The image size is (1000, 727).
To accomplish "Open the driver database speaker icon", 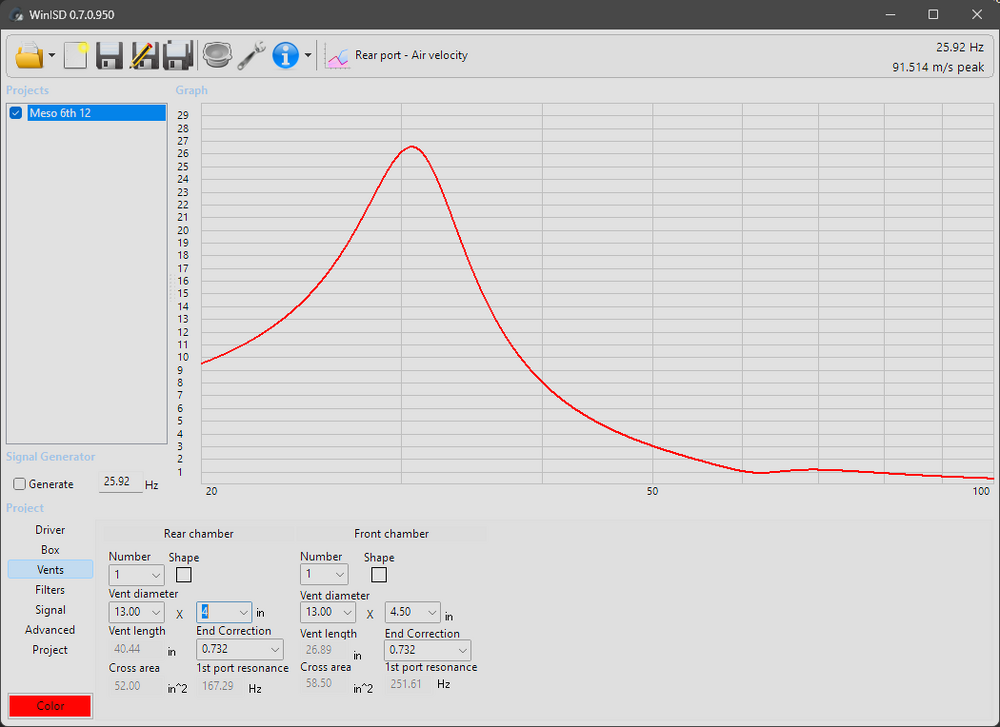I will [x=217, y=55].
